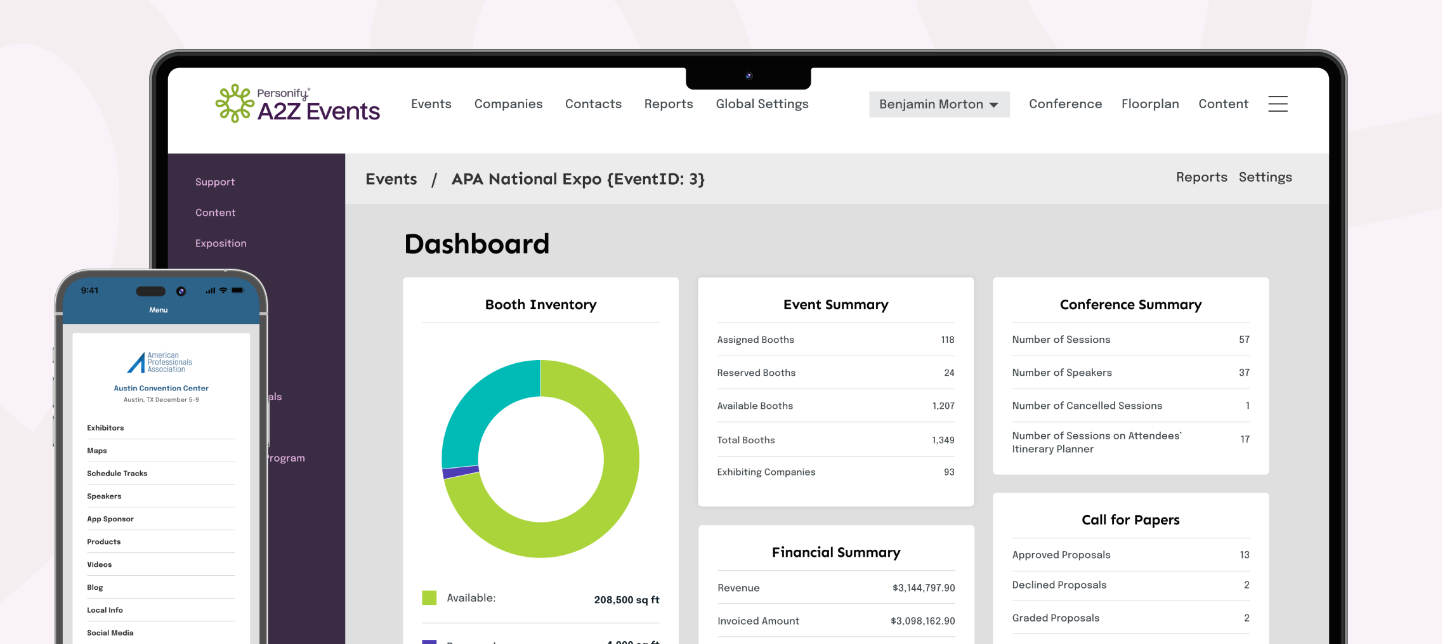
Task: Tap the phone Menu header title
Action: click(x=159, y=310)
